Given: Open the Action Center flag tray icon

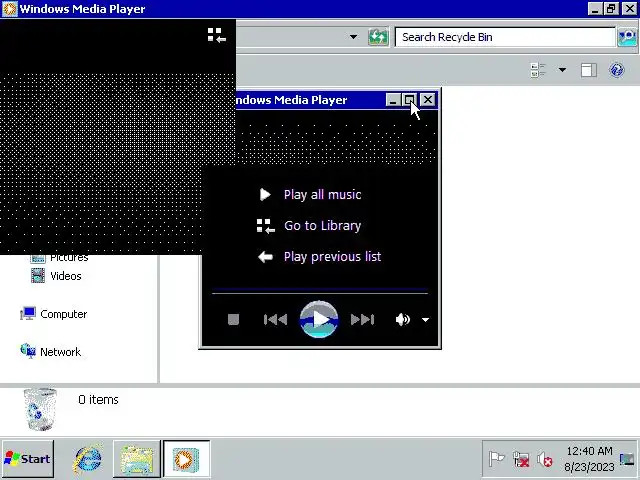Looking at the screenshot, I should 496,459.
